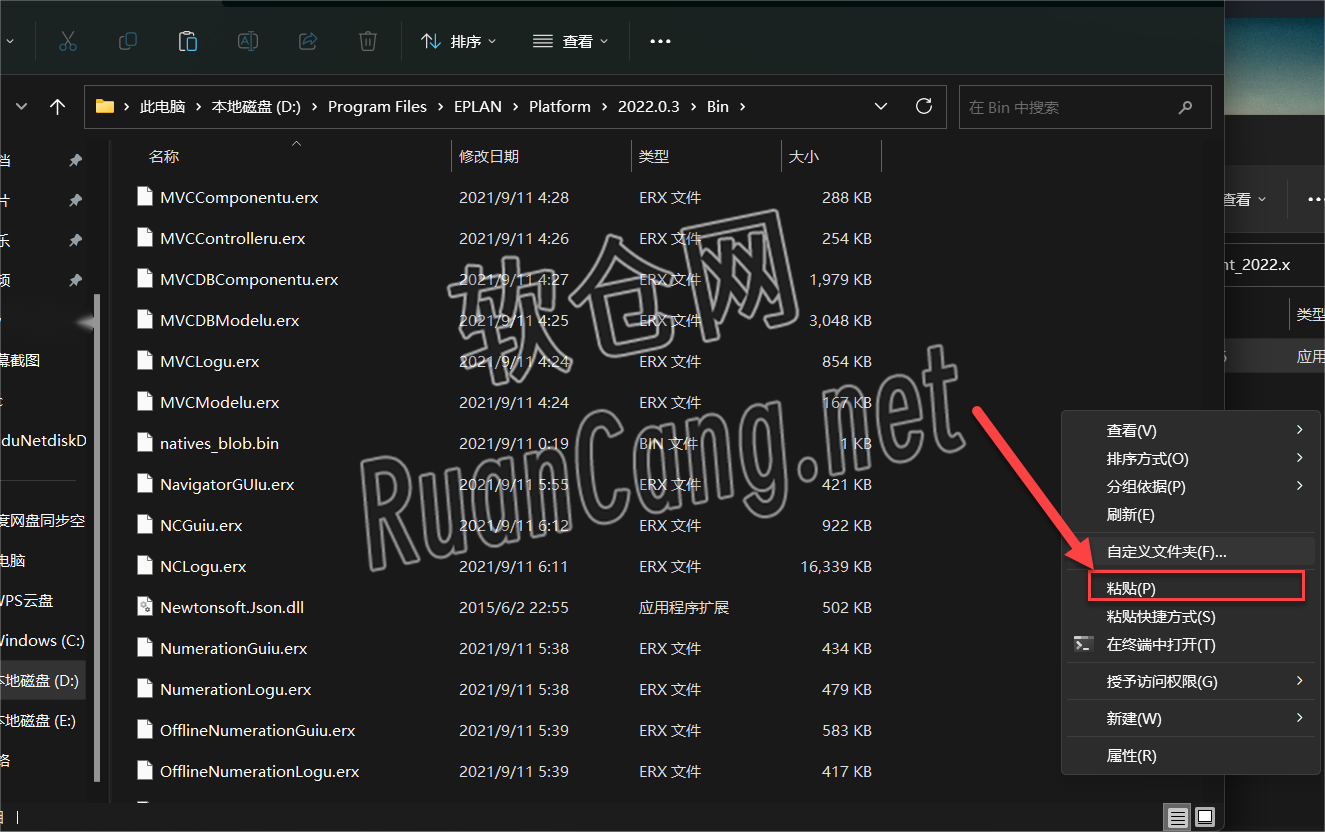Open sharing via the Share toolbar icon
This screenshot has height=832, width=1325.
(307, 41)
